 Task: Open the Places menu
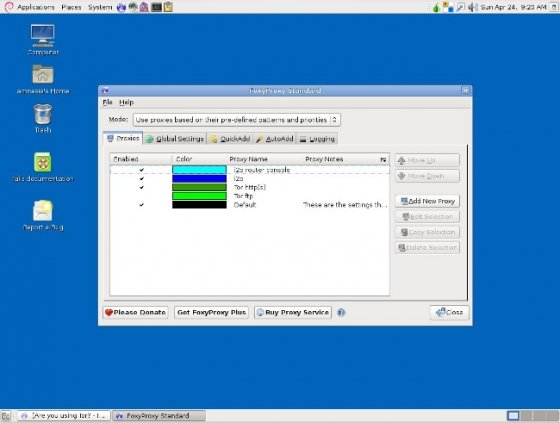coord(71,7)
